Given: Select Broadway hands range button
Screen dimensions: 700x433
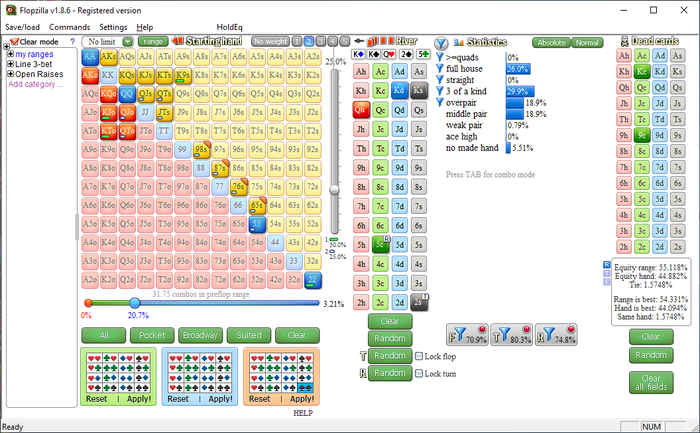Looking at the screenshot, I should [x=200, y=335].
